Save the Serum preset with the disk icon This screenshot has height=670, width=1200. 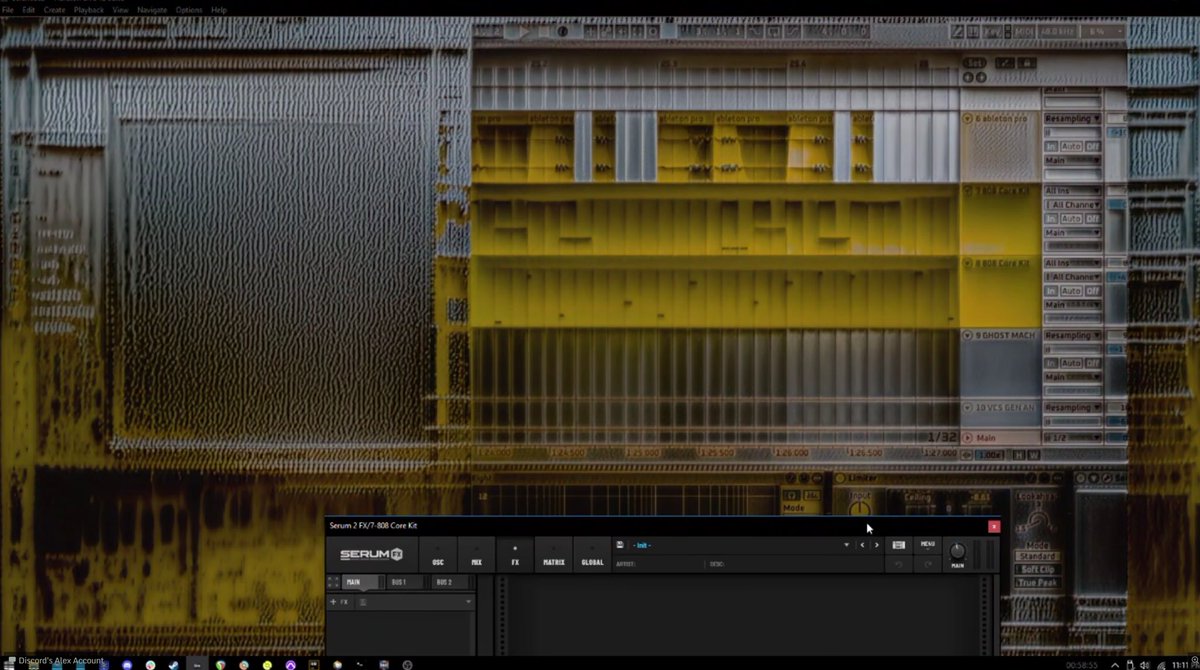click(620, 545)
